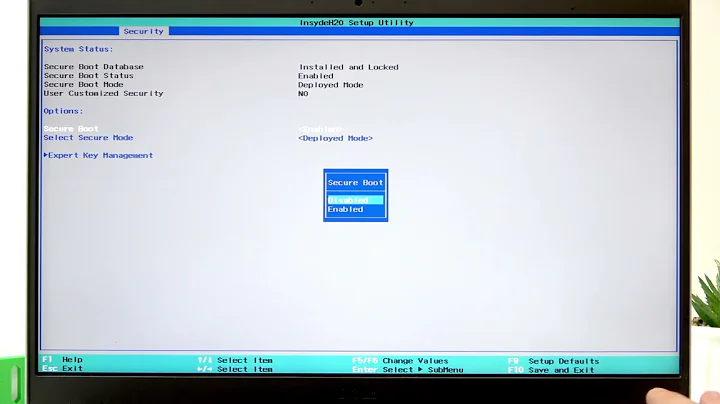Image resolution: width=720 pixels, height=404 pixels.
Task: Click Enter Select SubMenu hint
Action: [408, 370]
